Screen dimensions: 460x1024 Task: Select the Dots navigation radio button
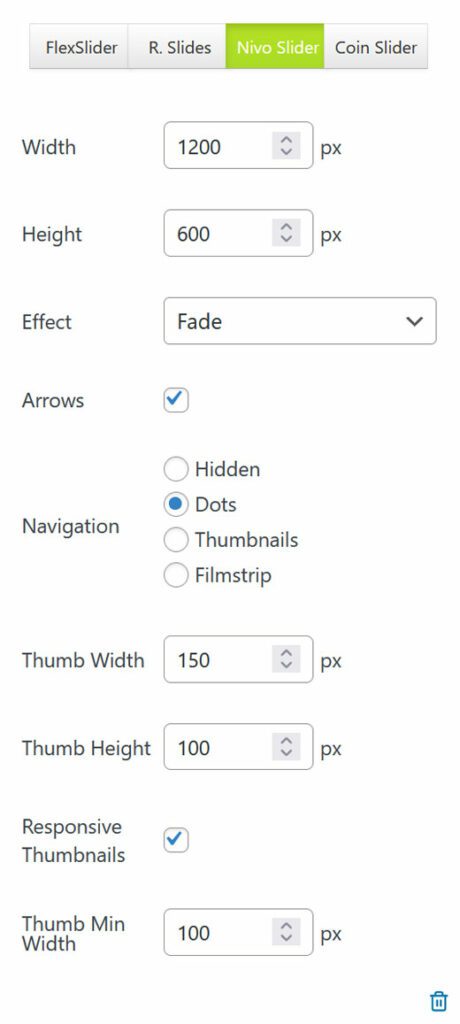tap(176, 504)
